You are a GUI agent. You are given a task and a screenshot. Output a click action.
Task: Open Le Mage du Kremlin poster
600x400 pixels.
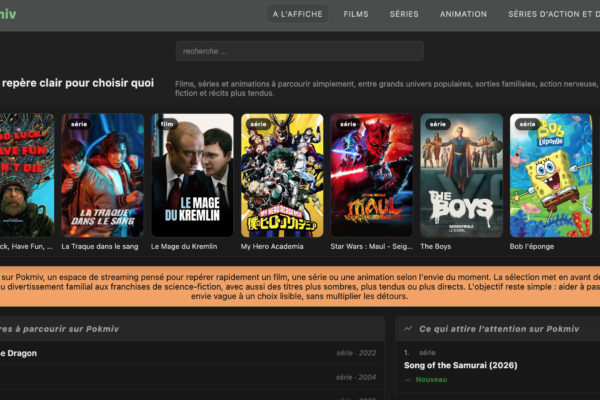click(x=192, y=175)
